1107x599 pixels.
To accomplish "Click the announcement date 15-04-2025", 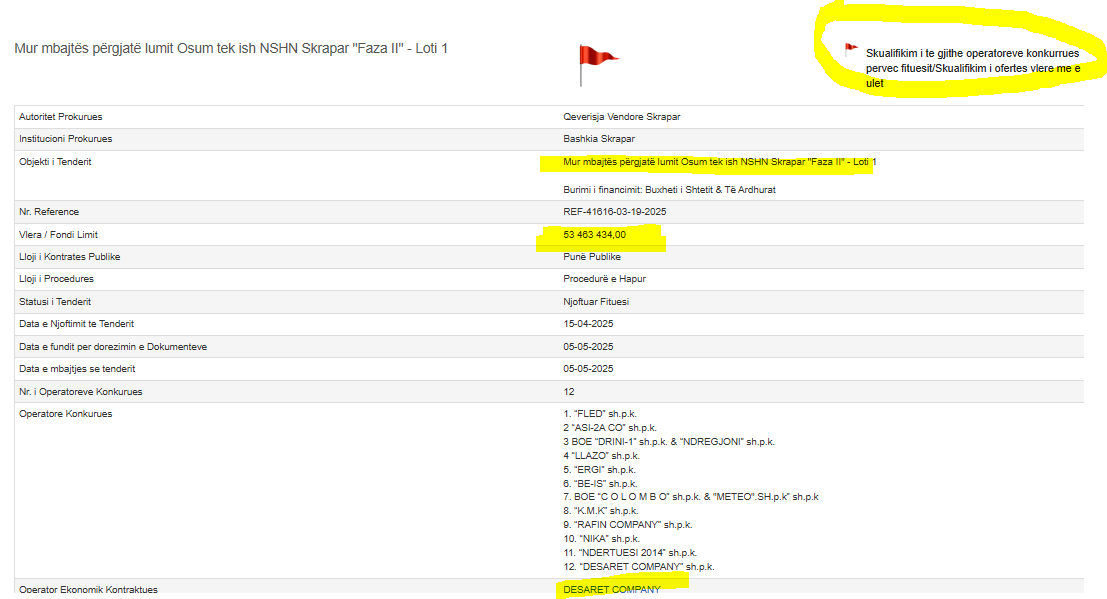I will tap(588, 324).
